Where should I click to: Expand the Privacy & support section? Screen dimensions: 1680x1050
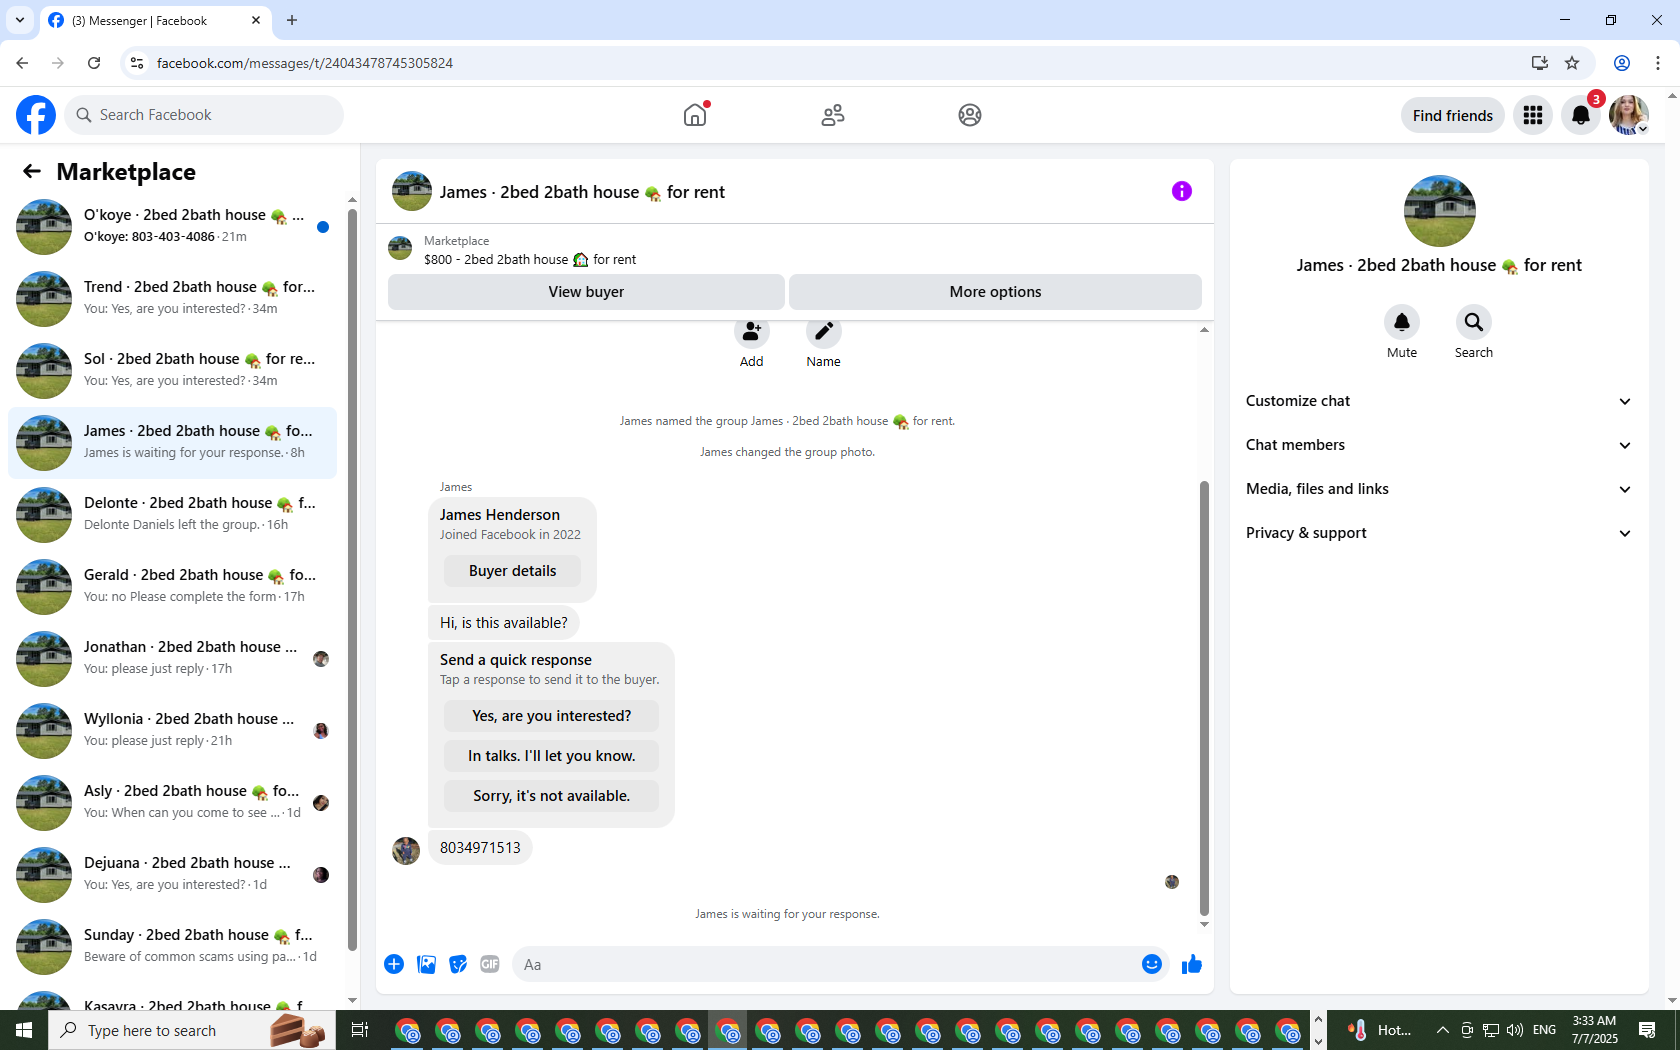1439,533
